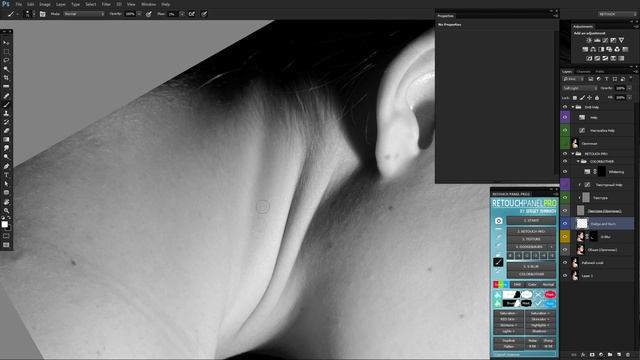
Task: Select the Crop tool
Action: pyautogui.click(x=6, y=78)
